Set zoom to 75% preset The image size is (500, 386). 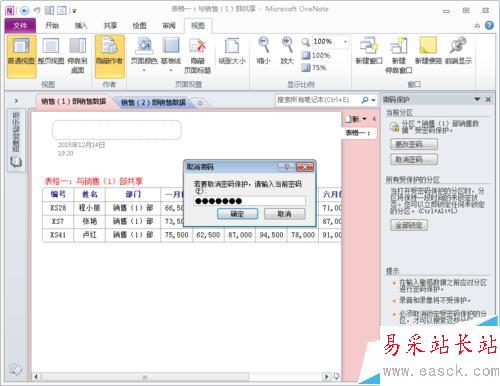click(314, 68)
